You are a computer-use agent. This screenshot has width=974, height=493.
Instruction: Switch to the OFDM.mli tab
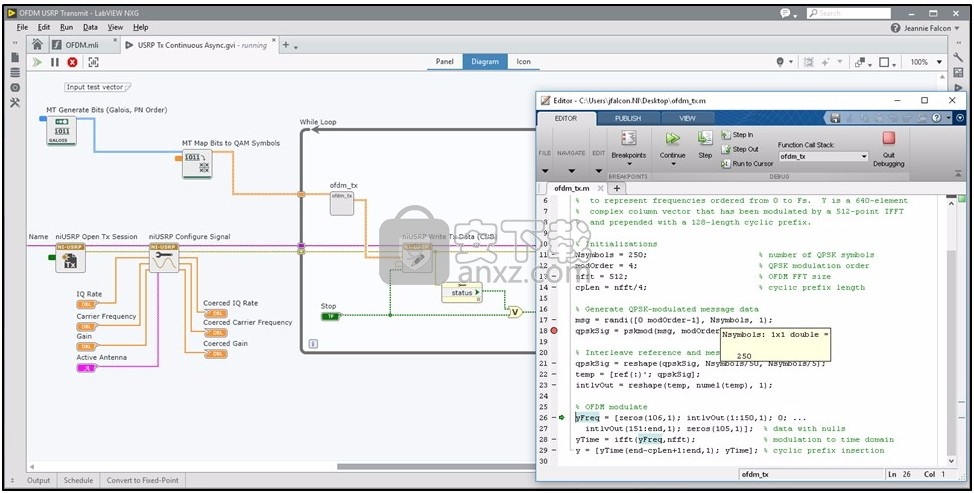point(84,45)
